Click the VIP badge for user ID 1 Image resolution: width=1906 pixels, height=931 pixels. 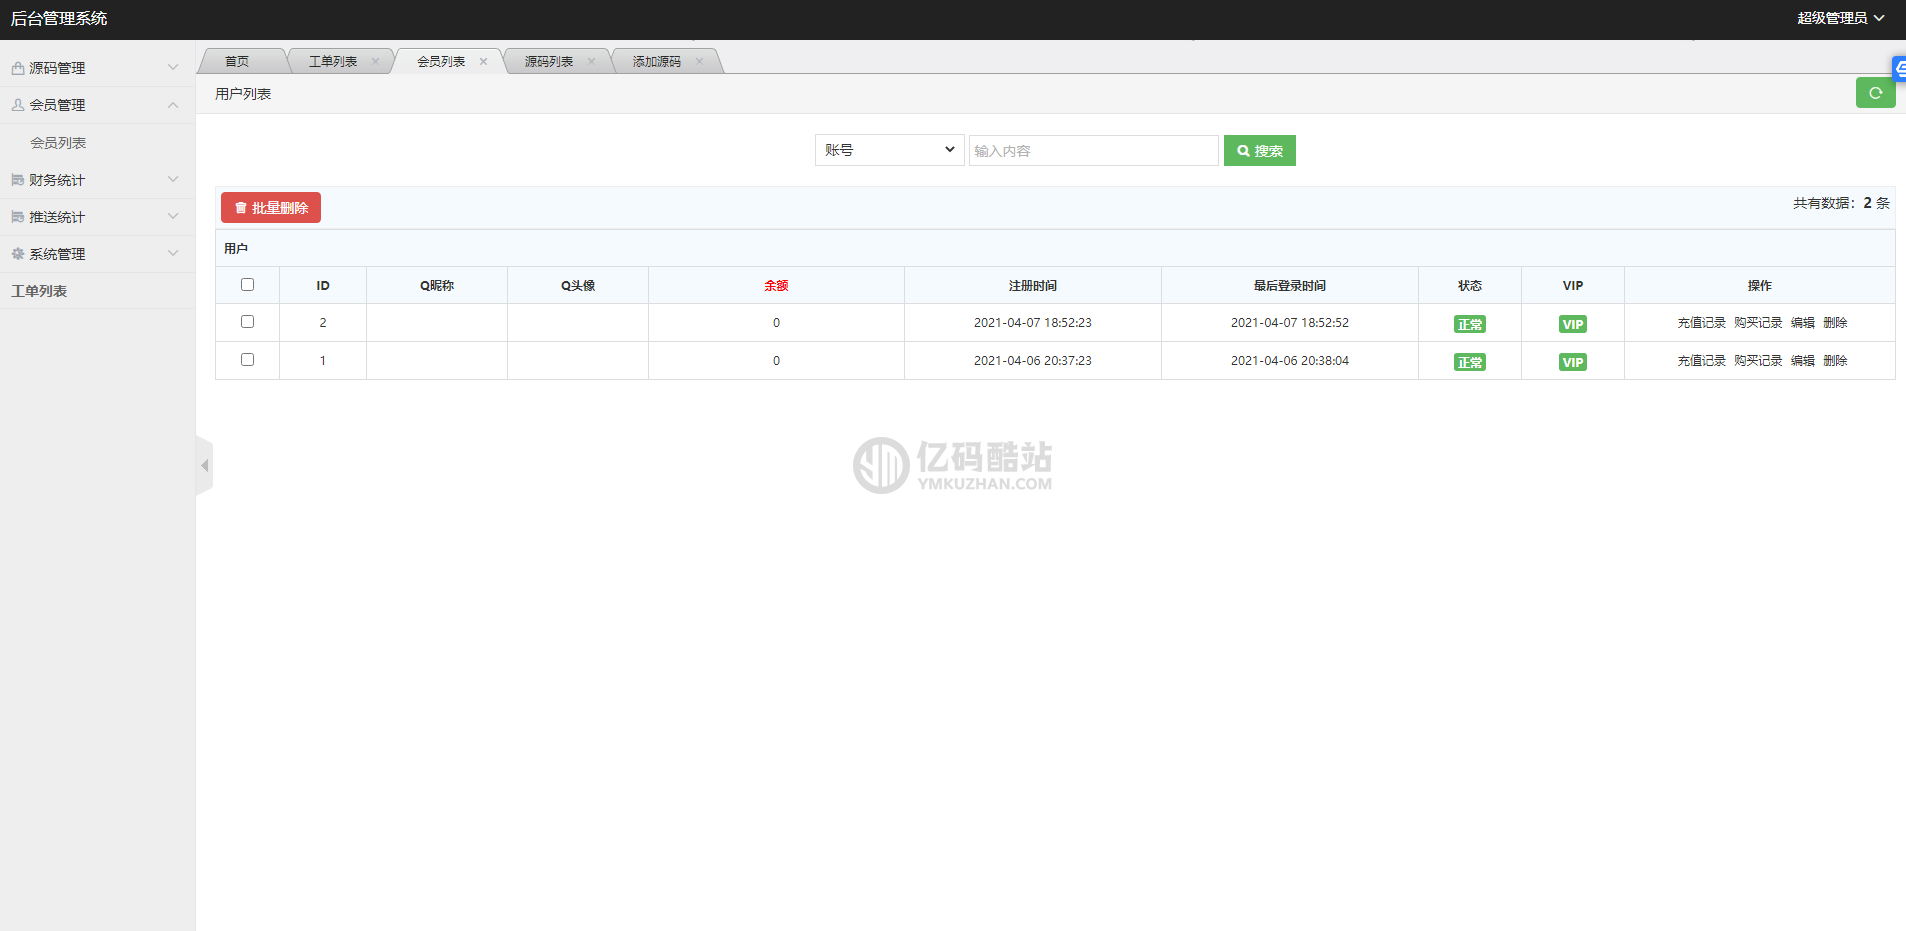(1572, 362)
